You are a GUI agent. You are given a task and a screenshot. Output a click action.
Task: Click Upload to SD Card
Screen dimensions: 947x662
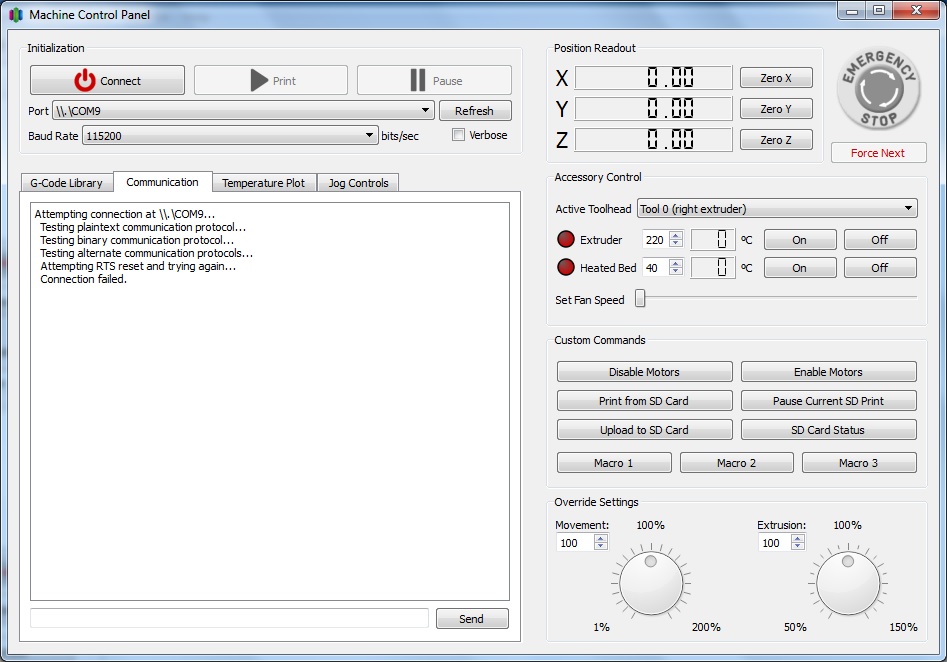point(644,430)
